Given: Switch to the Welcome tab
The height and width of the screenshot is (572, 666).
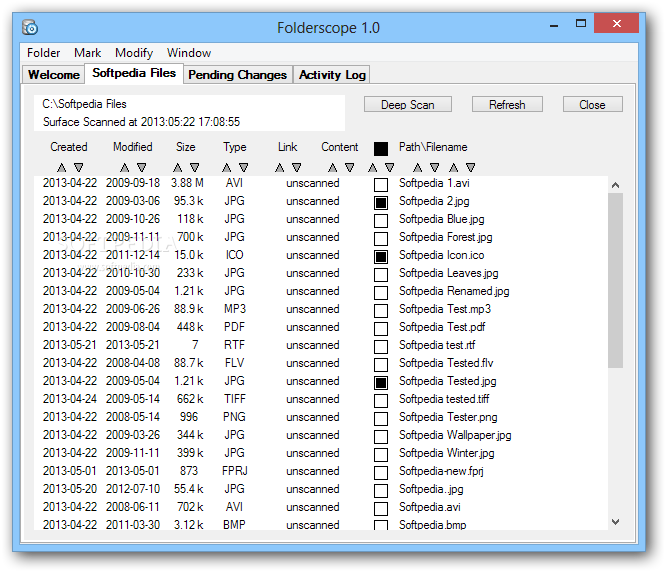Looking at the screenshot, I should click(54, 75).
